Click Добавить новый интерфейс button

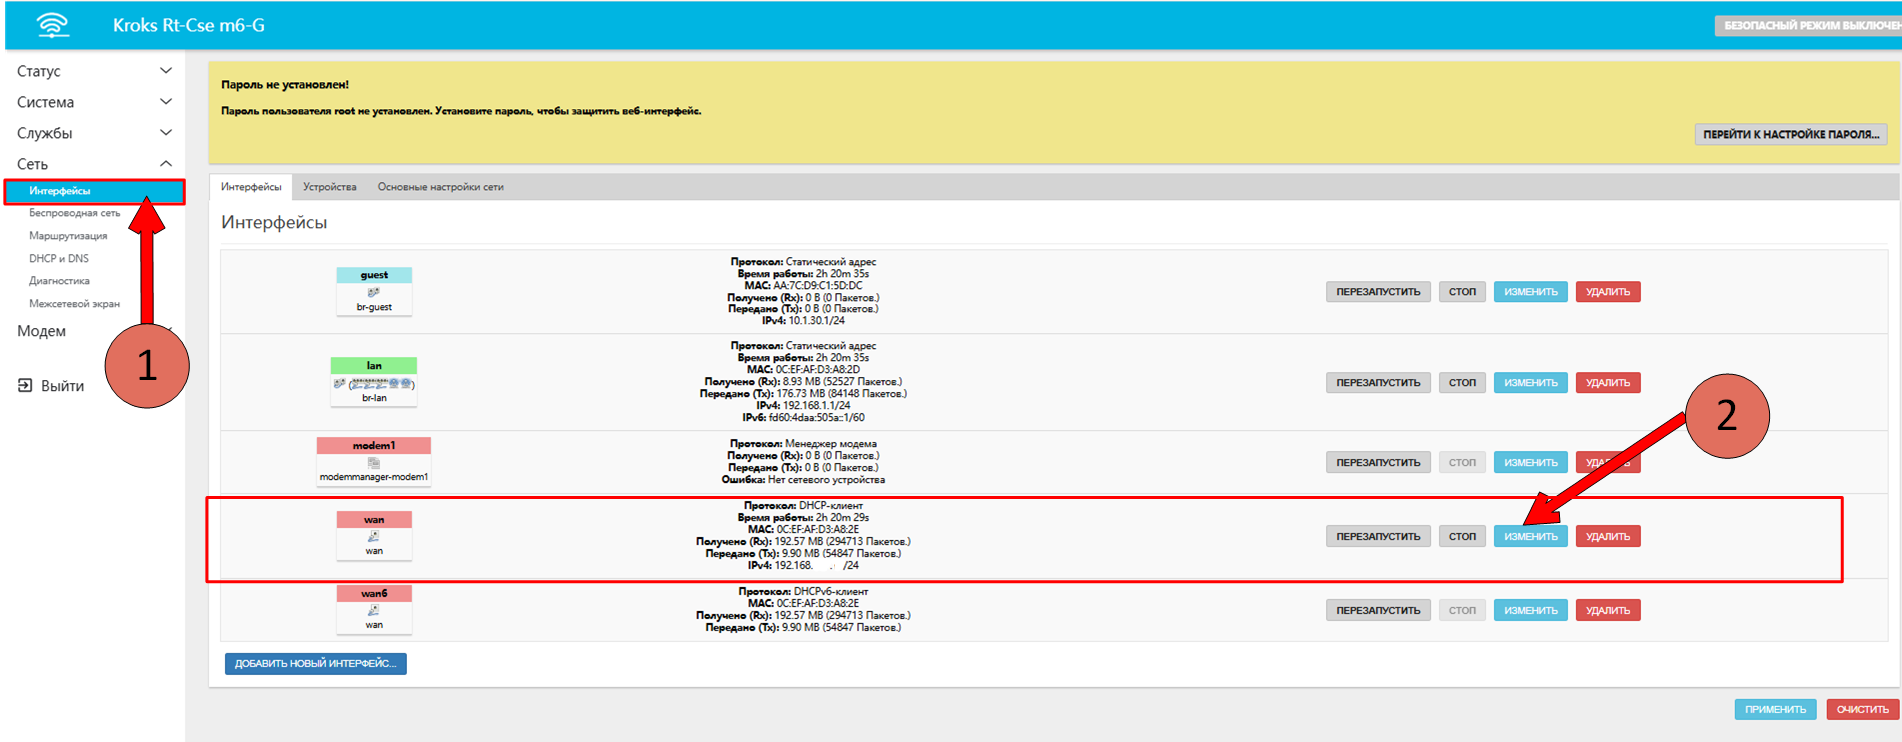click(x=315, y=663)
